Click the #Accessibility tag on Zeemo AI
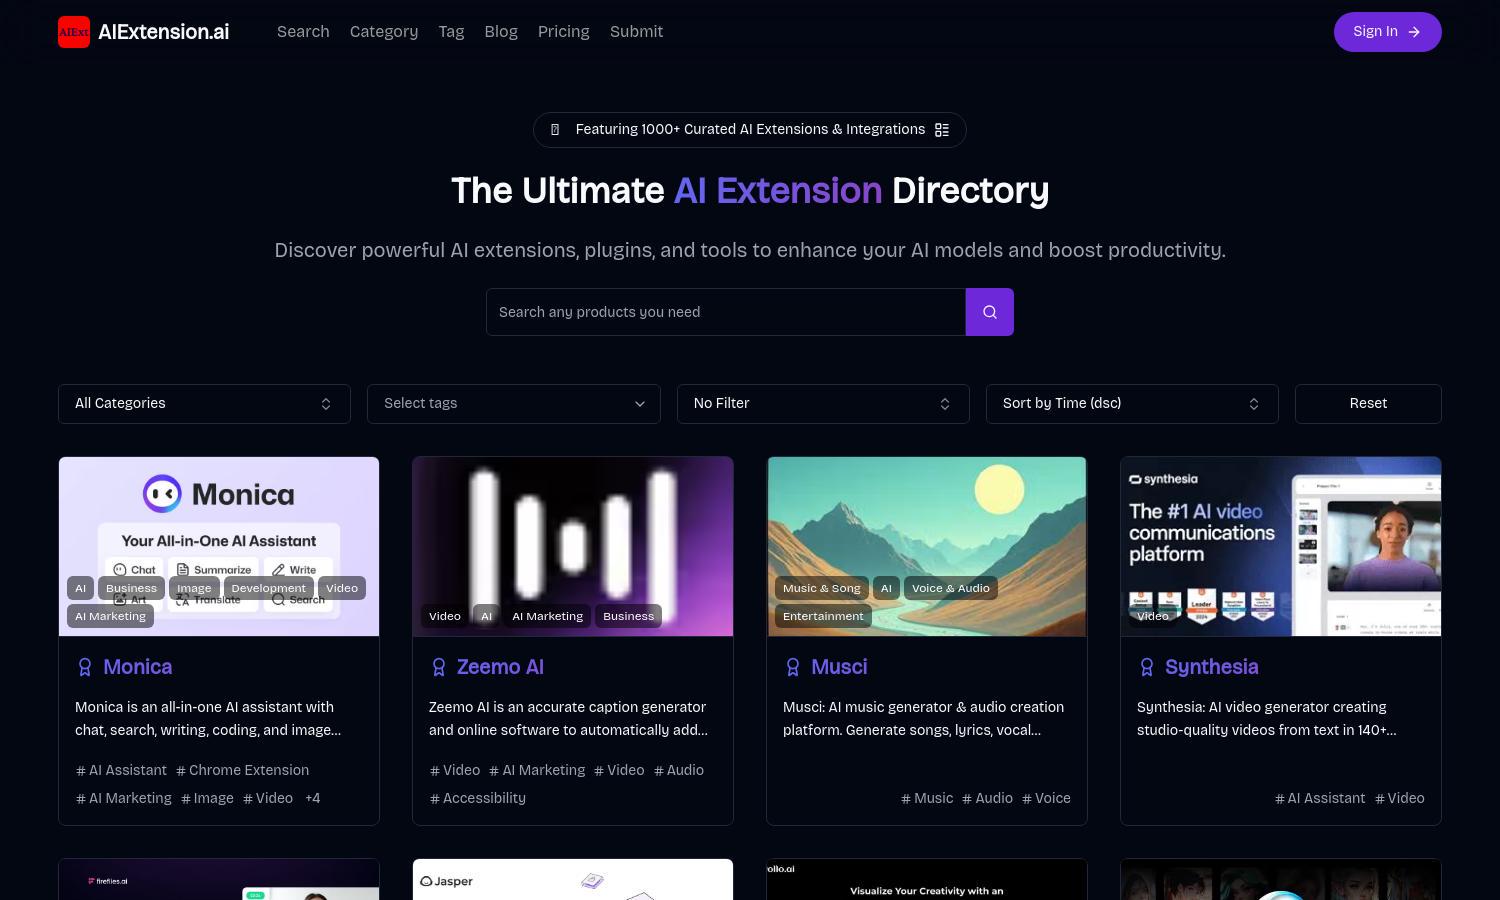 click(478, 798)
